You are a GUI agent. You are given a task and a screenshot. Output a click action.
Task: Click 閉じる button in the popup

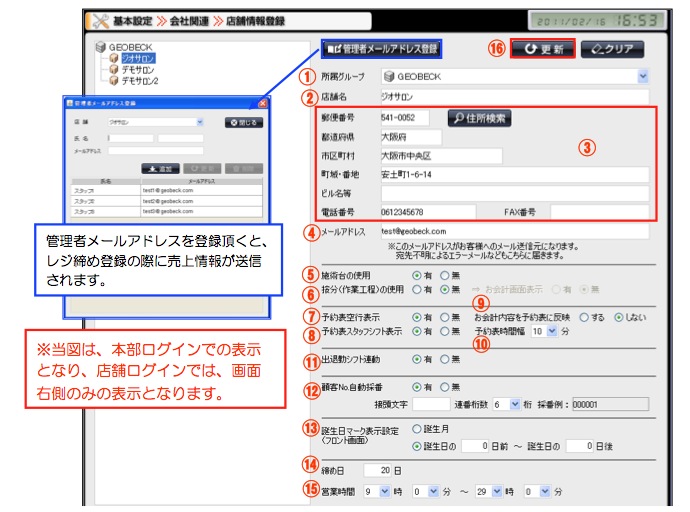coord(244,122)
